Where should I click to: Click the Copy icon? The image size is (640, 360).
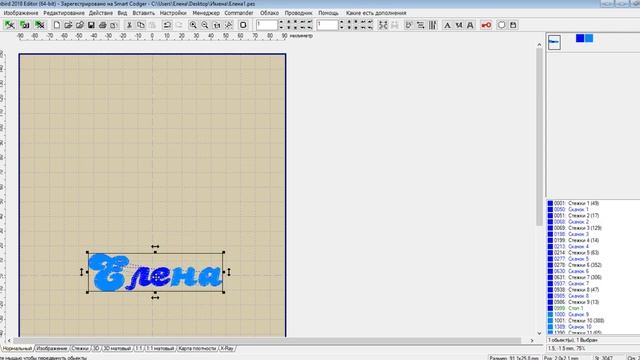(x=140, y=25)
